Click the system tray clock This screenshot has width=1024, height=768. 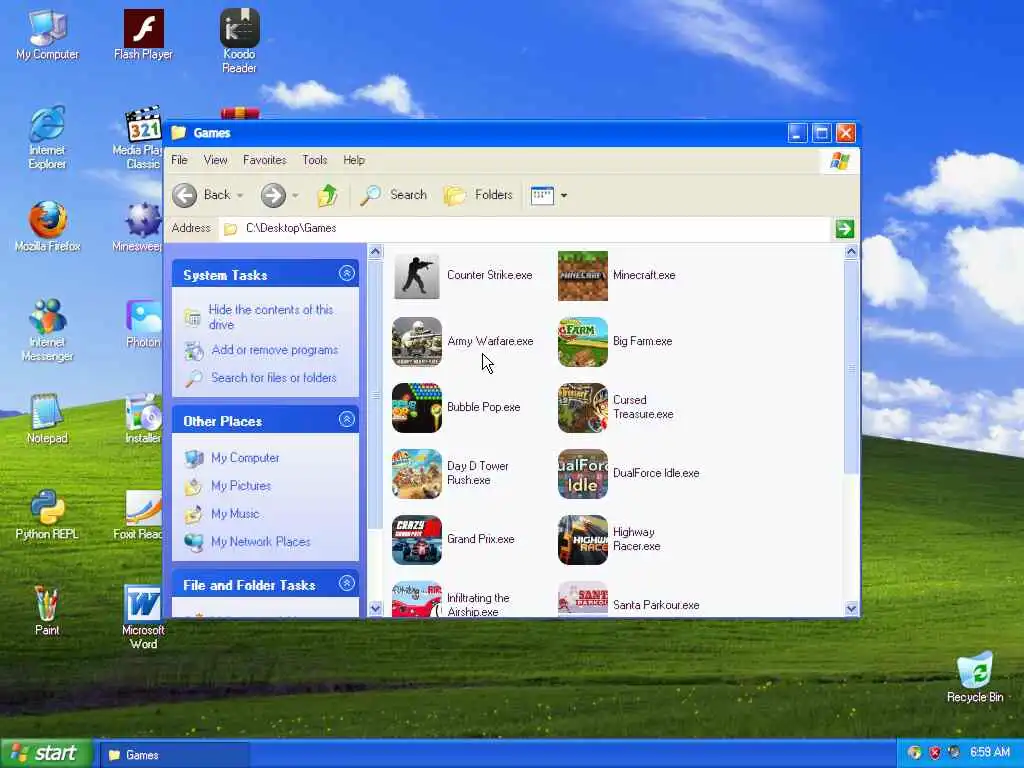click(x=989, y=752)
